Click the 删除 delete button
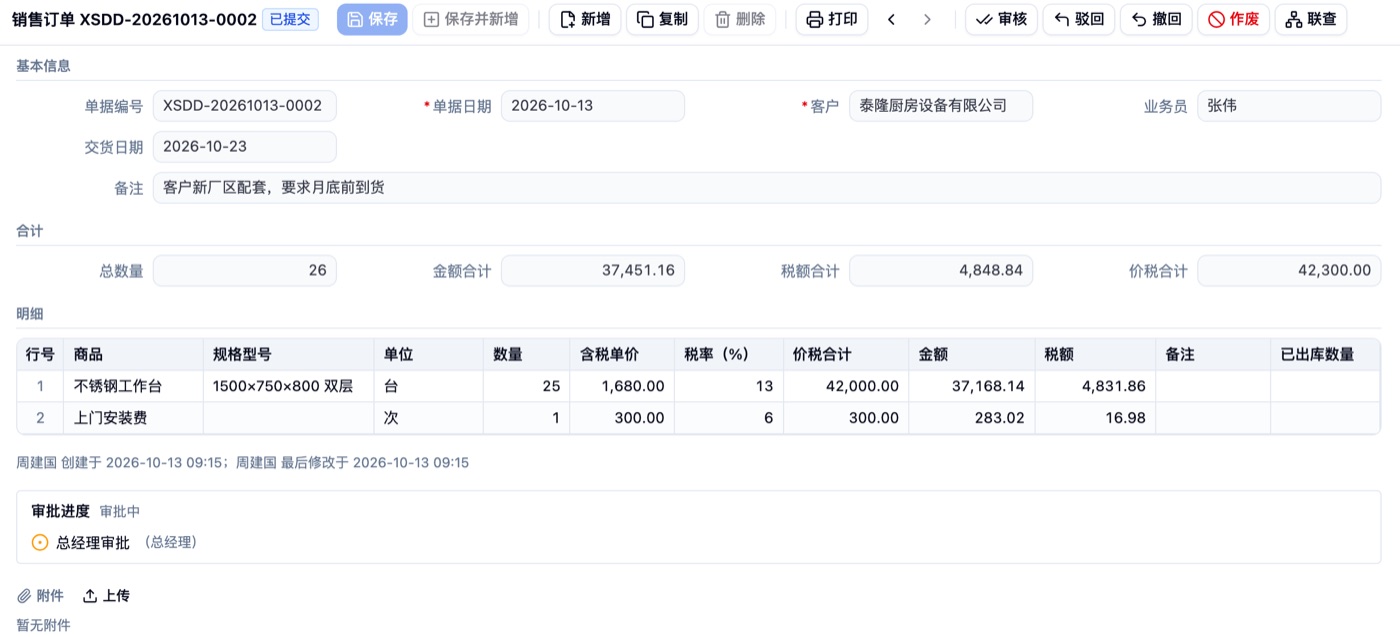1400x637 pixels. [x=740, y=19]
